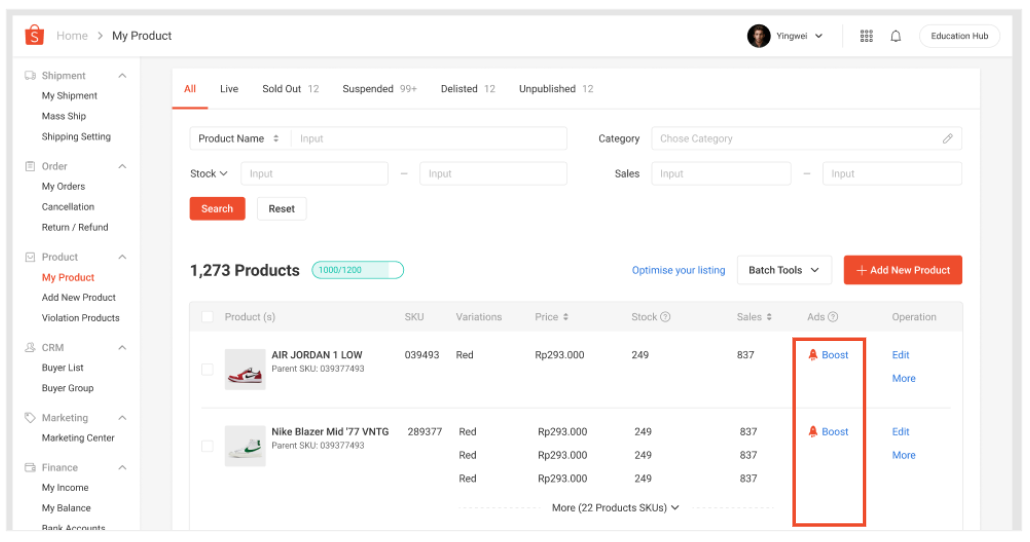
Task: Select the Nike Blazer Mid '77 checkbox
Action: click(208, 446)
